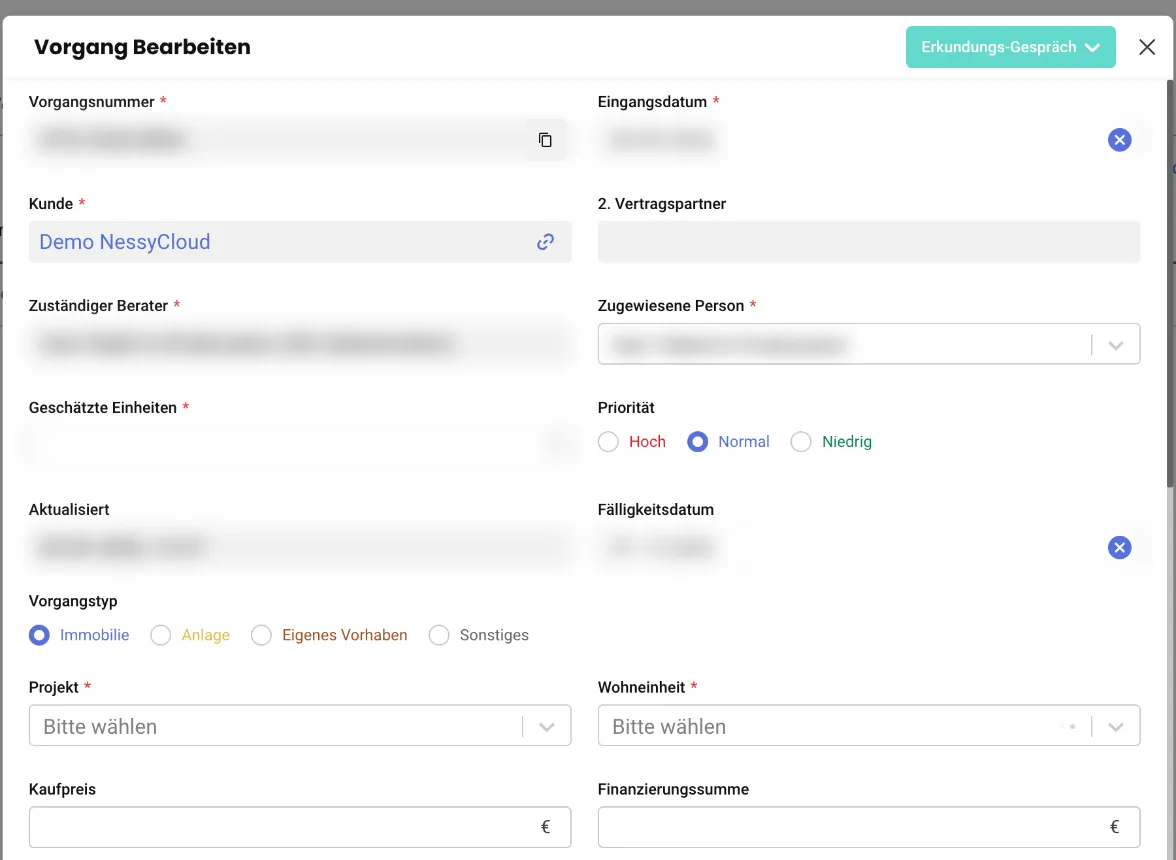Image resolution: width=1176 pixels, height=860 pixels.
Task: Click the Priorität label
Action: [x=626, y=407]
